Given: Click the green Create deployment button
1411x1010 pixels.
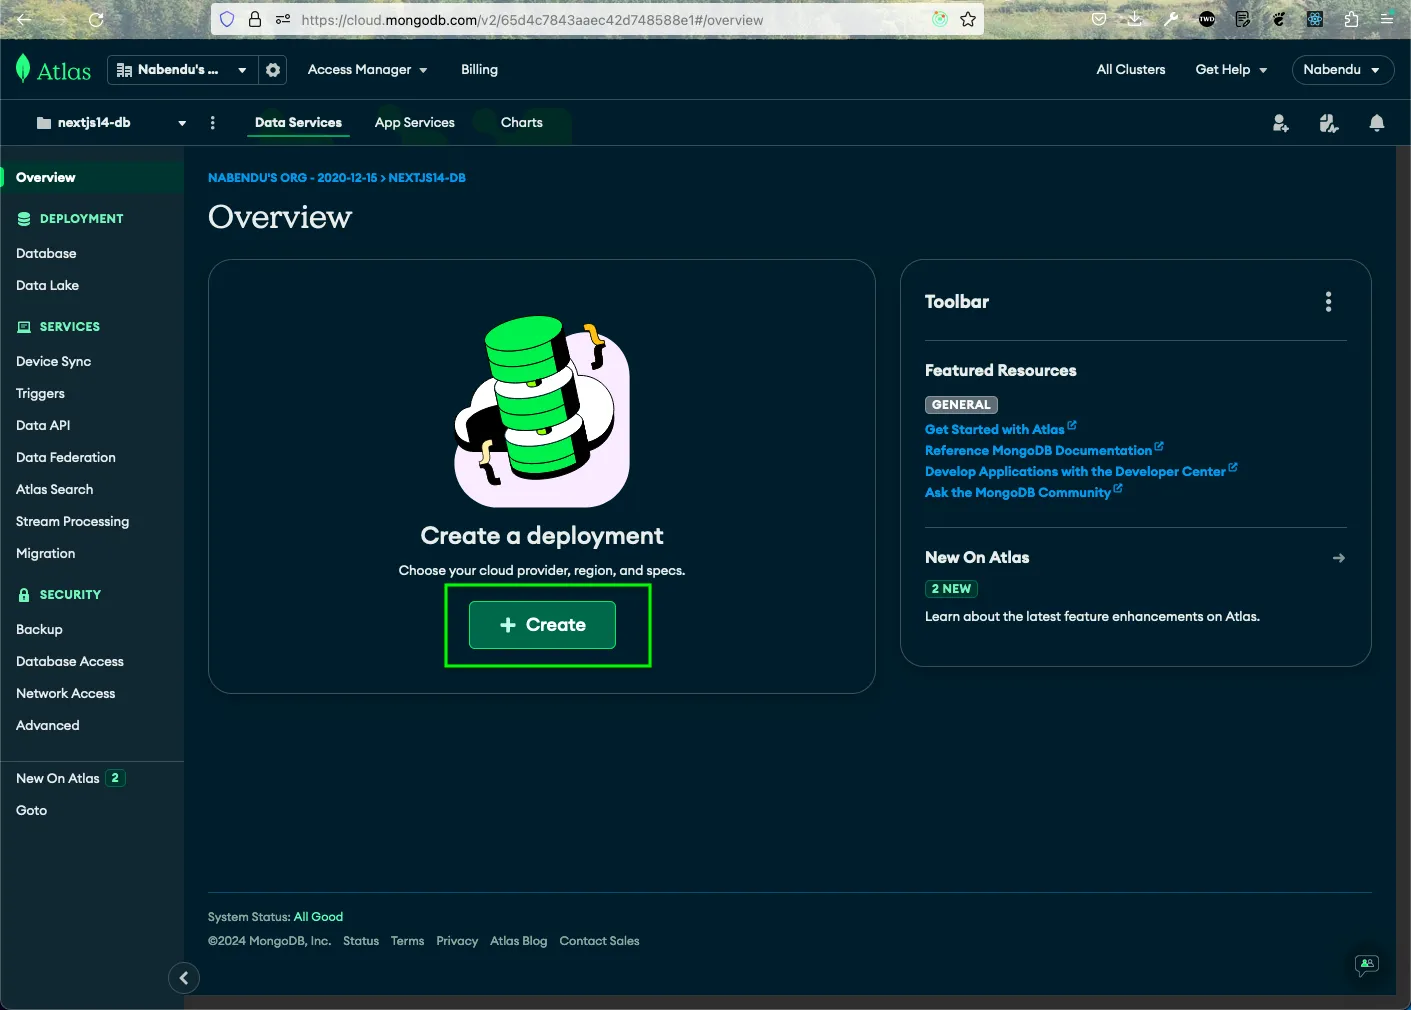Looking at the screenshot, I should point(542,625).
